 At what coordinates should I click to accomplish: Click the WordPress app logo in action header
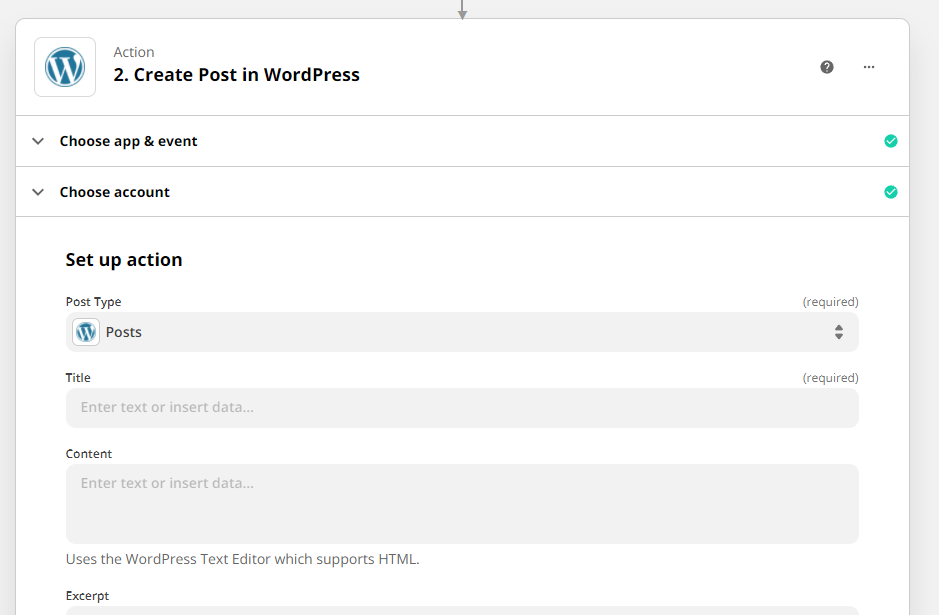click(x=65, y=67)
